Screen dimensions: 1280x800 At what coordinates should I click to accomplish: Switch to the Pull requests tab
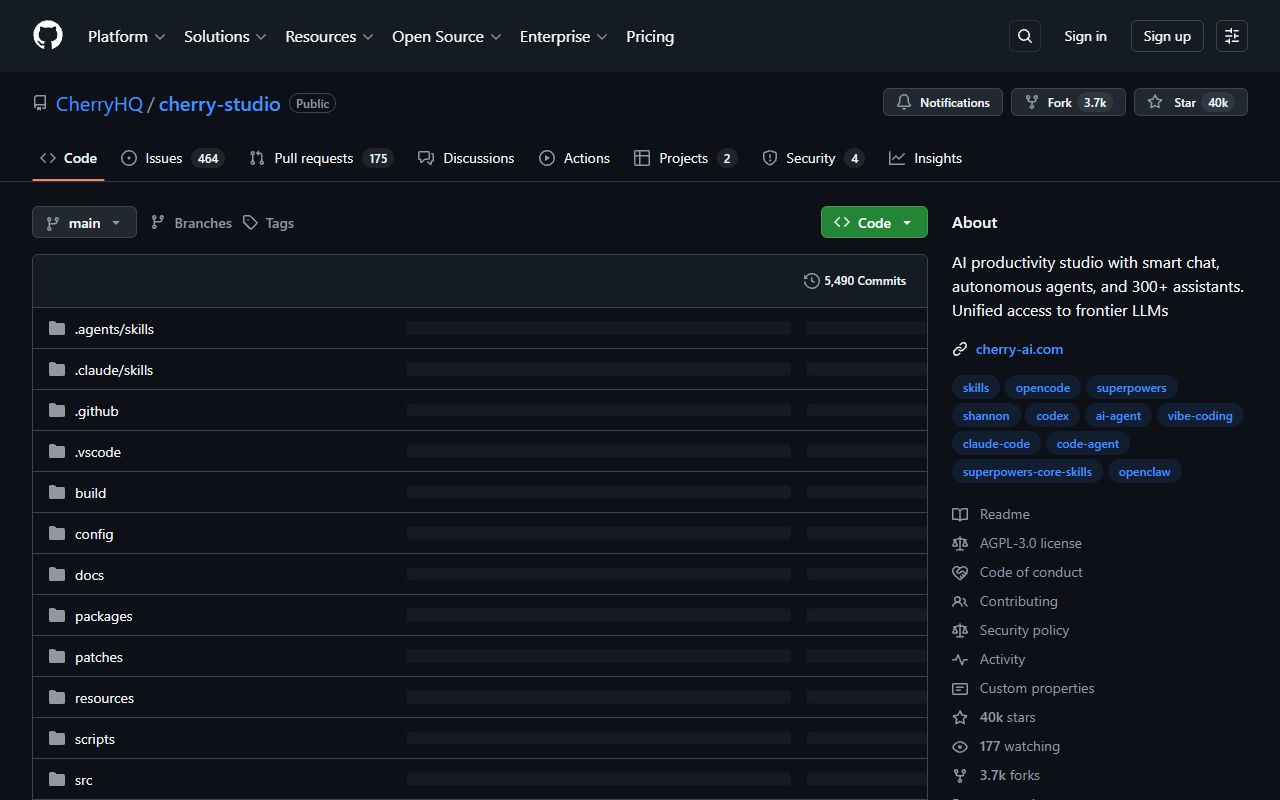313,157
